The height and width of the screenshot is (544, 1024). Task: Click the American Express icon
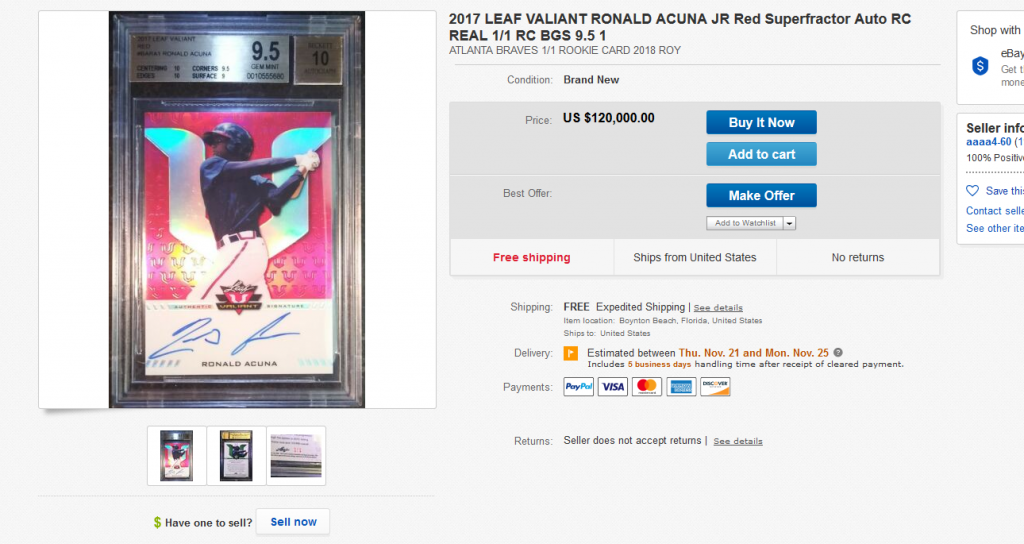point(681,387)
